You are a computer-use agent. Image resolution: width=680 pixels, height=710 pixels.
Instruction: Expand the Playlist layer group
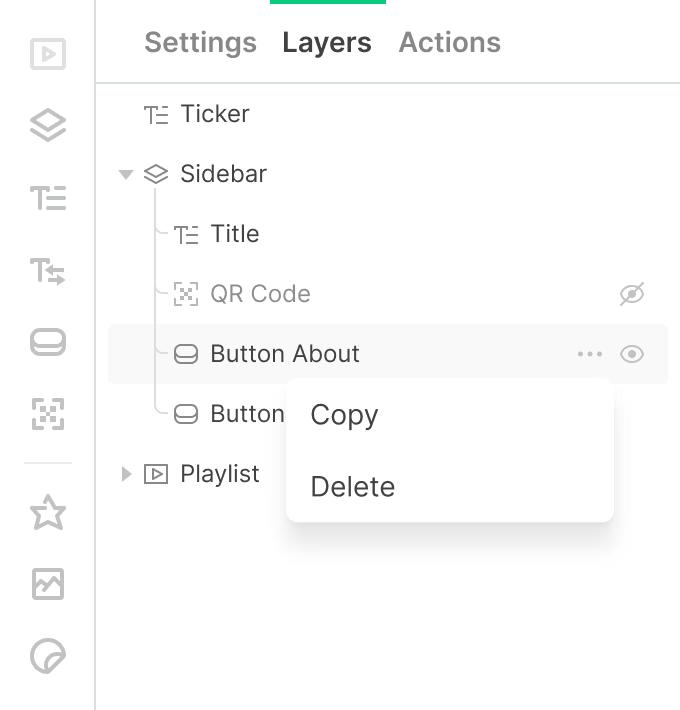126,474
